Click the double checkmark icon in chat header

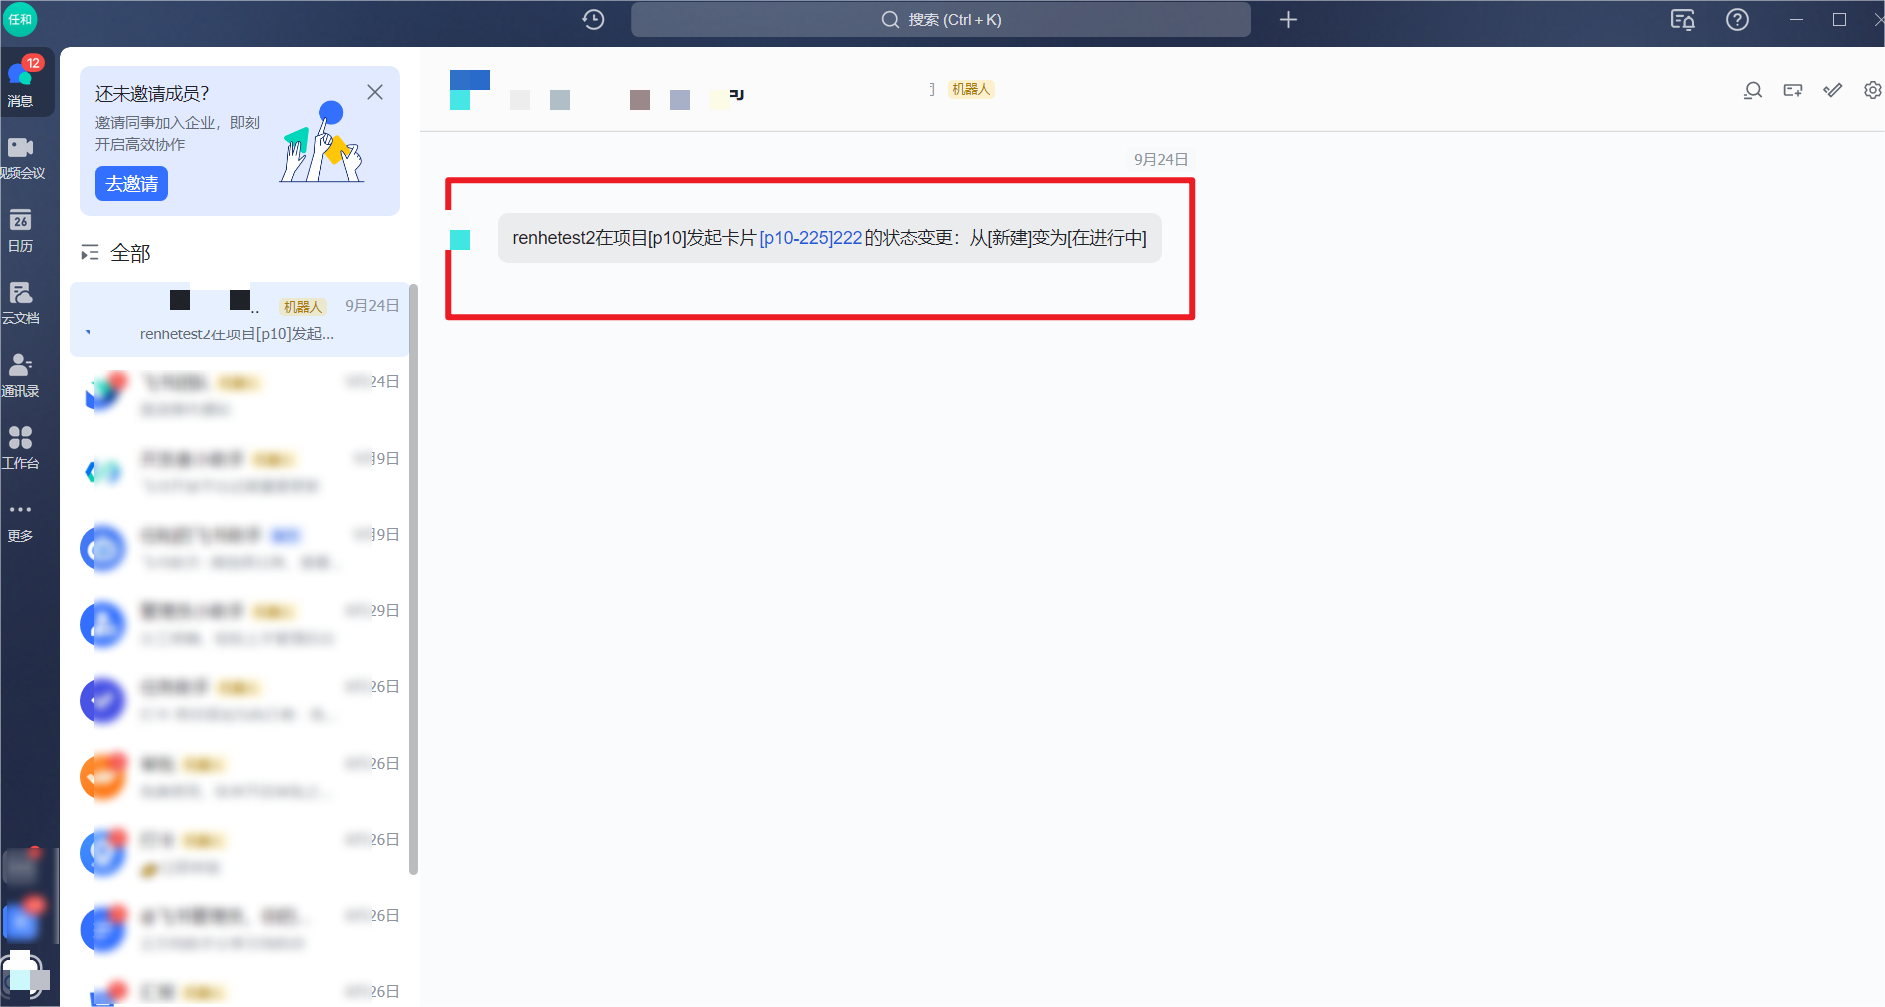click(x=1832, y=91)
